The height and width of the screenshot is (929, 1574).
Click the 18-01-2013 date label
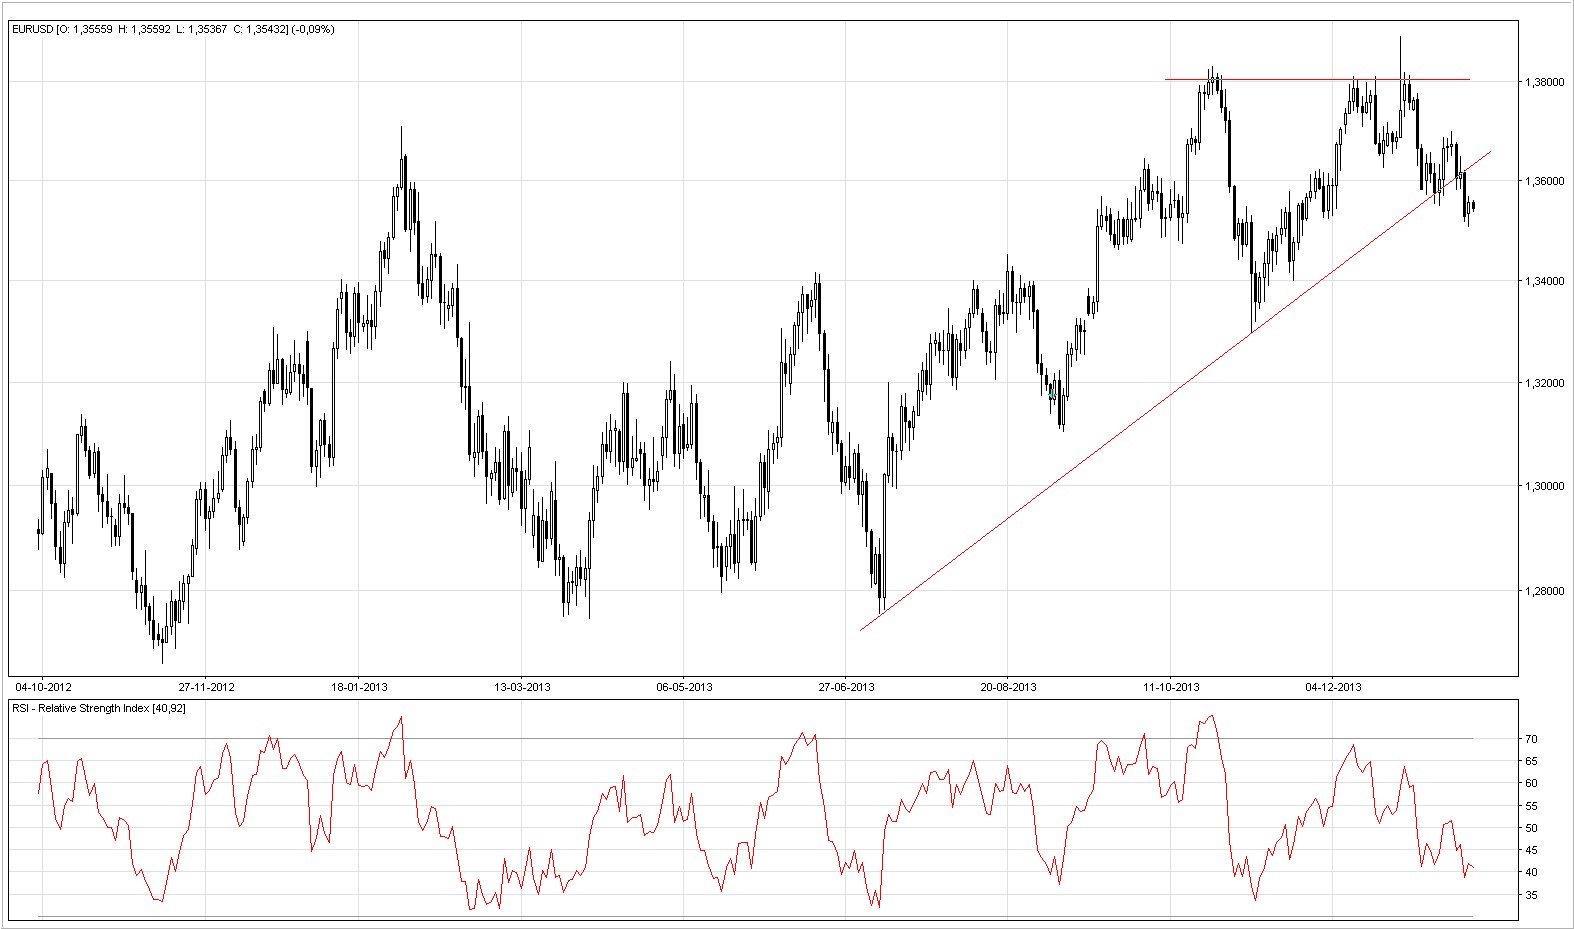pyautogui.click(x=359, y=687)
